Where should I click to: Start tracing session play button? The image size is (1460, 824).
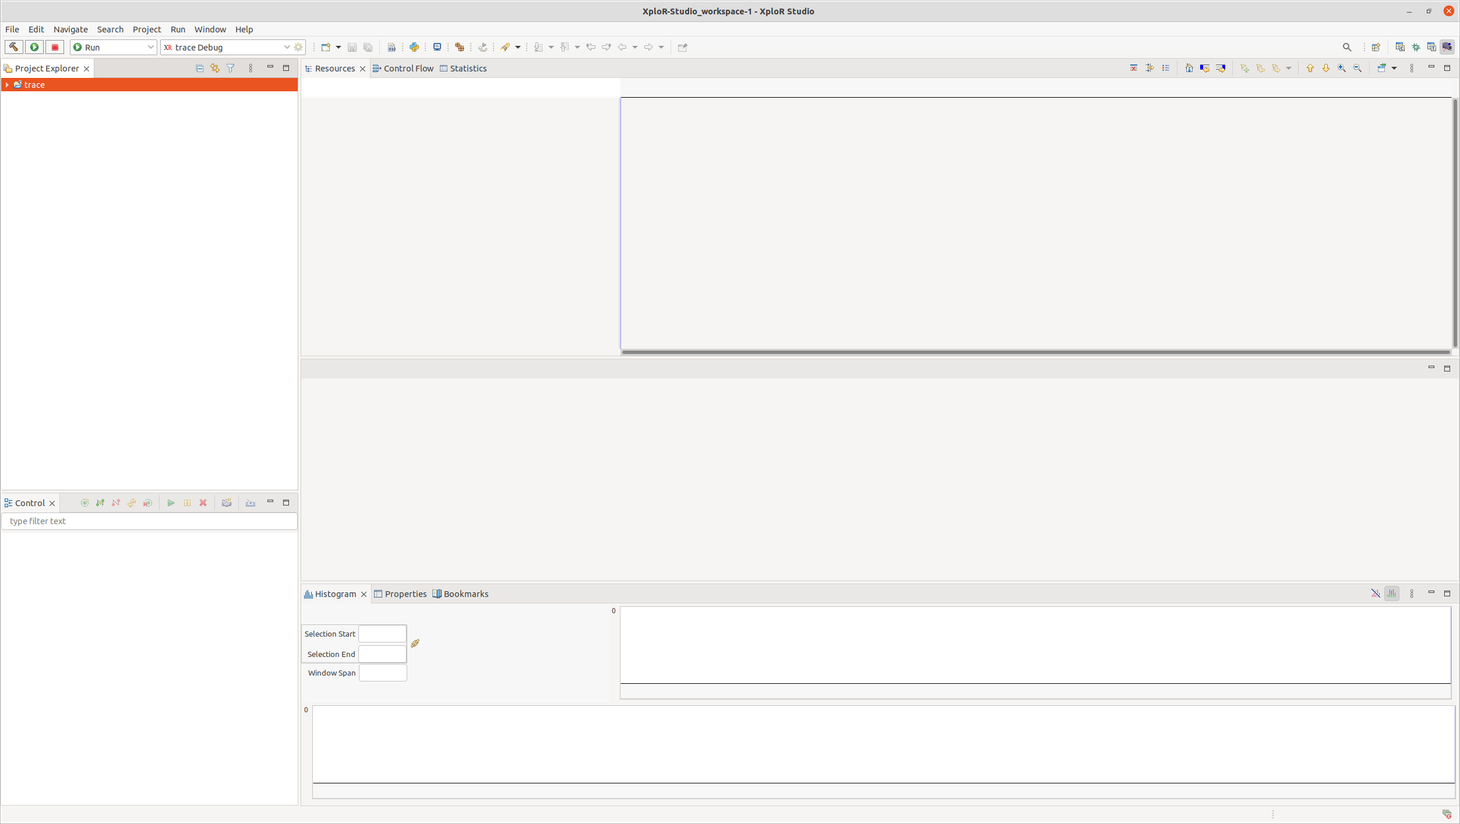point(171,503)
